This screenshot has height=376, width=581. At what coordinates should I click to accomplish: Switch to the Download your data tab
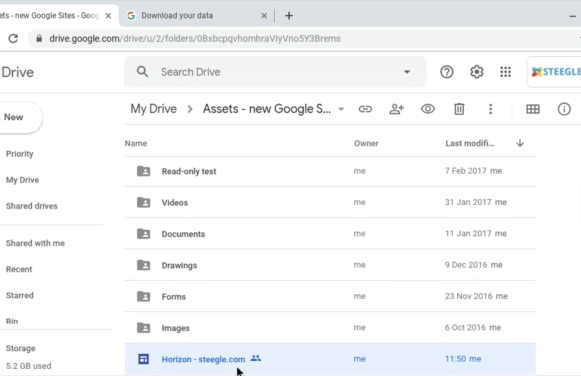click(x=196, y=16)
